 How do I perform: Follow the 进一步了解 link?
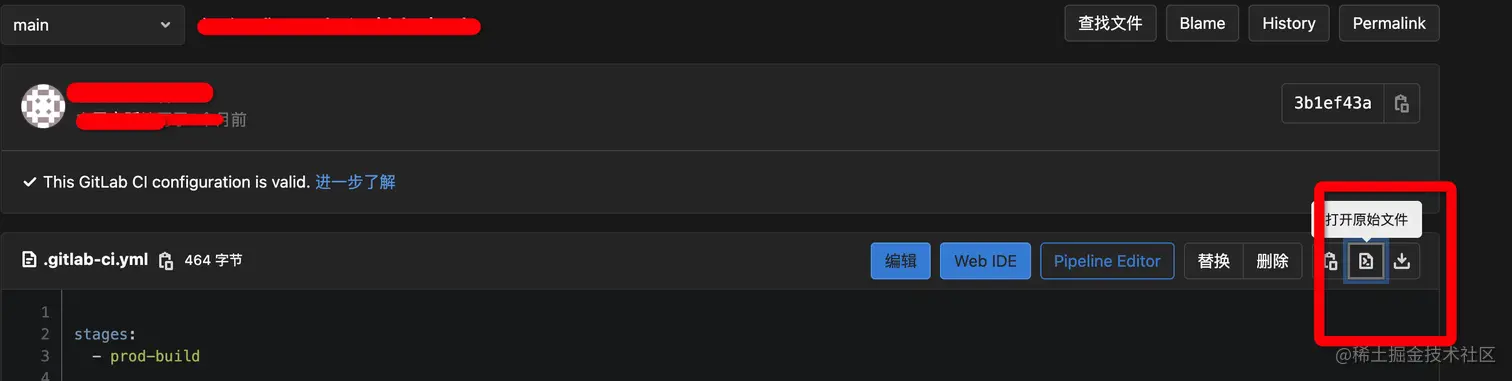pos(355,182)
